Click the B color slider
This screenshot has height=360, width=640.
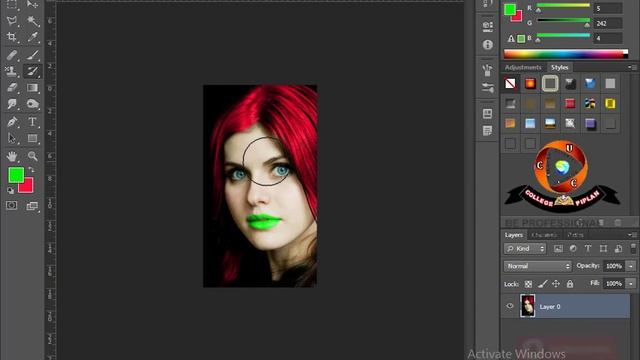(563, 37)
